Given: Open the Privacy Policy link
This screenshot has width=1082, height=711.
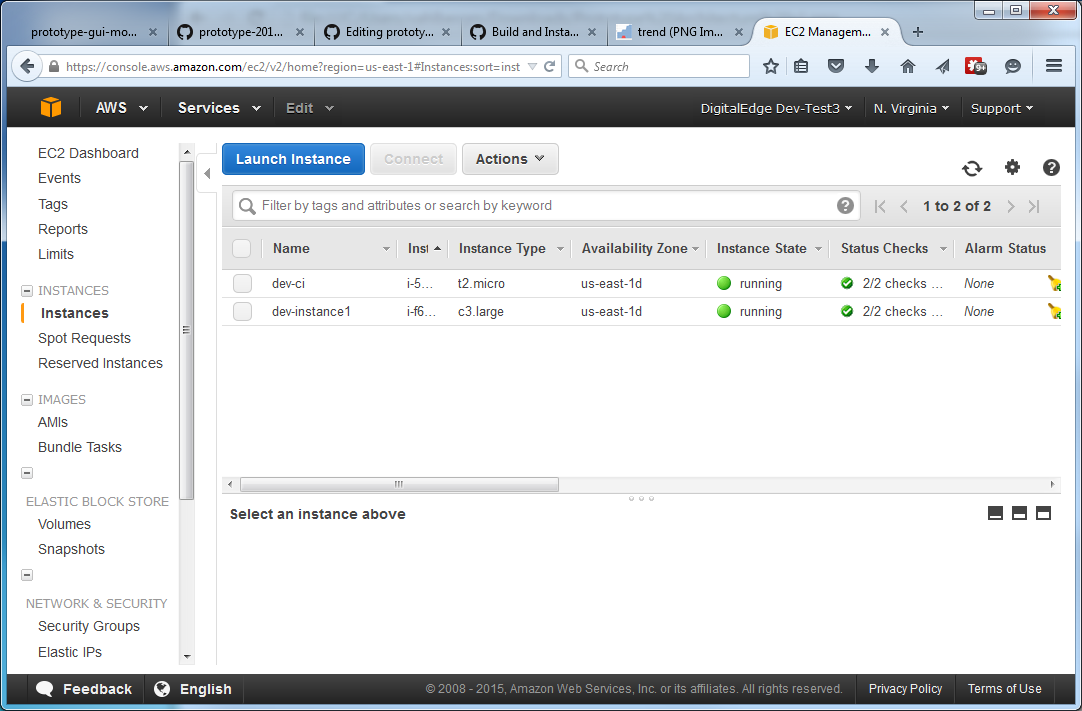Looking at the screenshot, I should coord(905,689).
